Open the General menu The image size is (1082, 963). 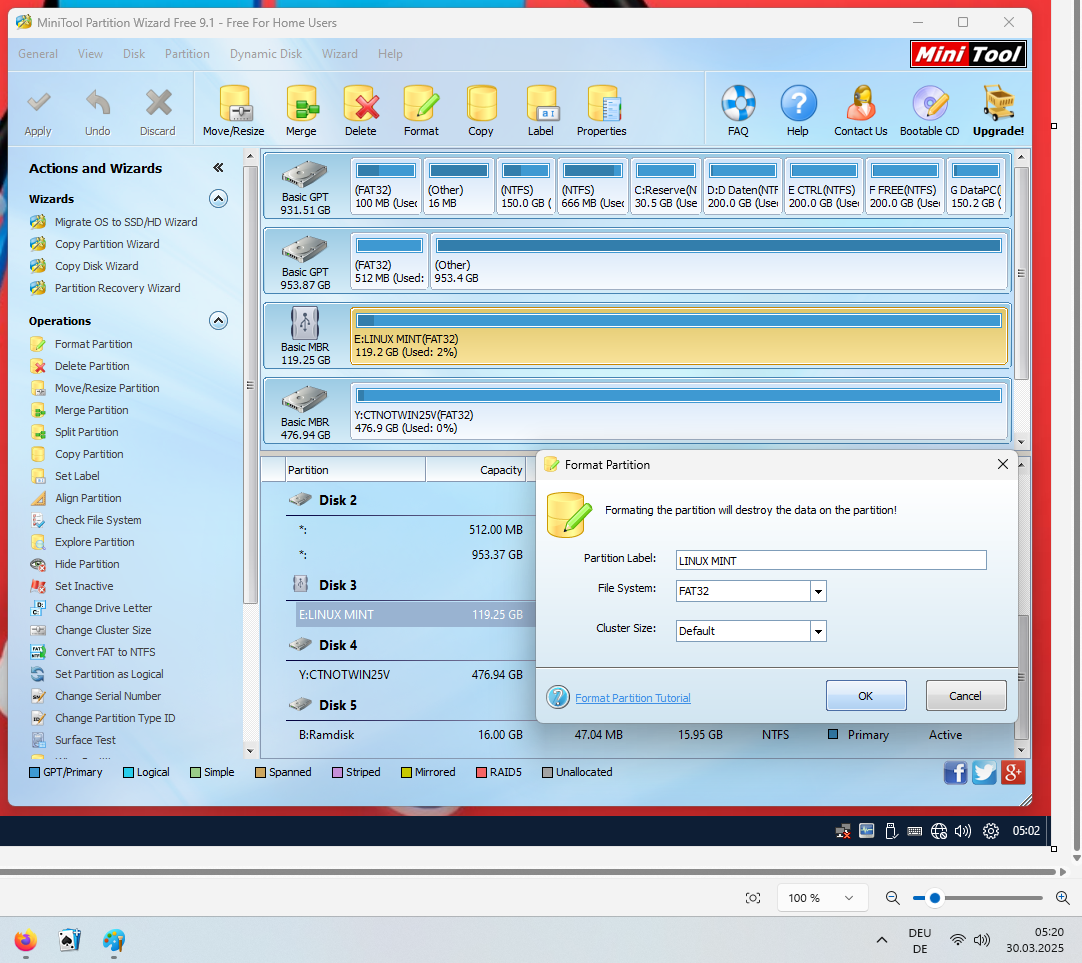point(38,54)
